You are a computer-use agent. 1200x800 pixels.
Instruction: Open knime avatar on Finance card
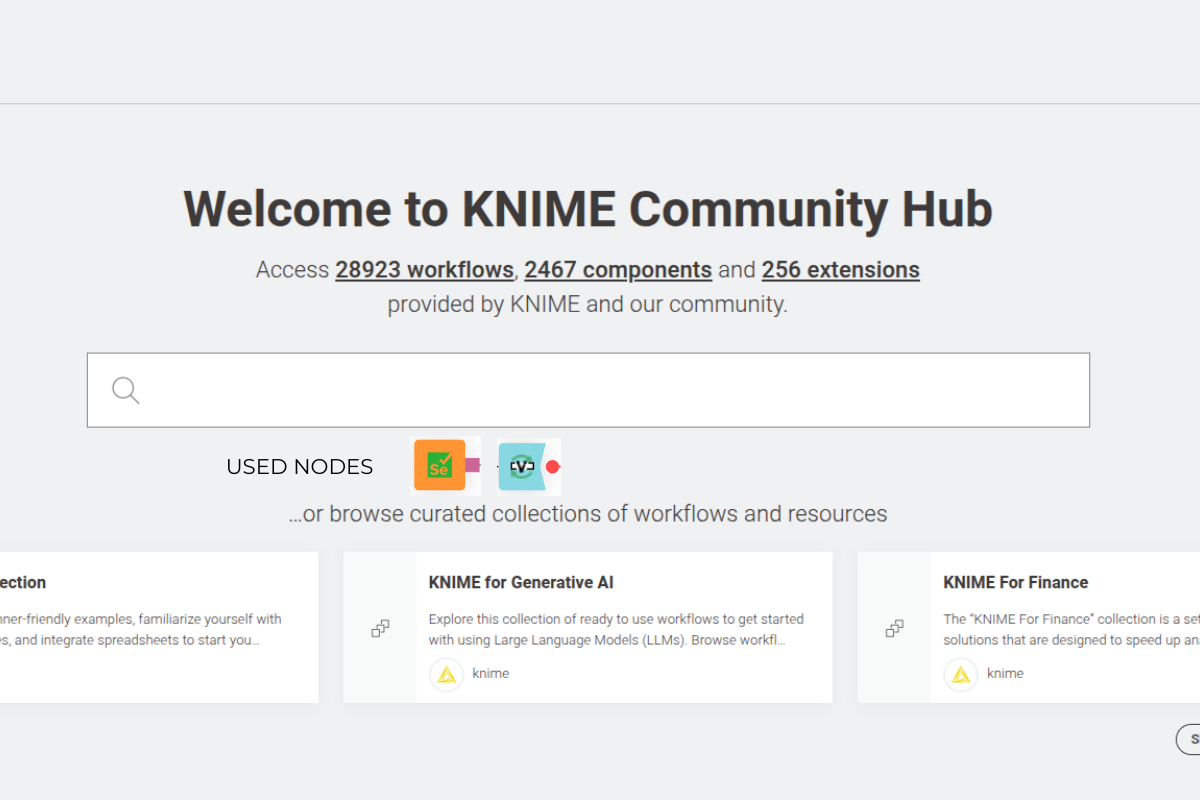[961, 674]
